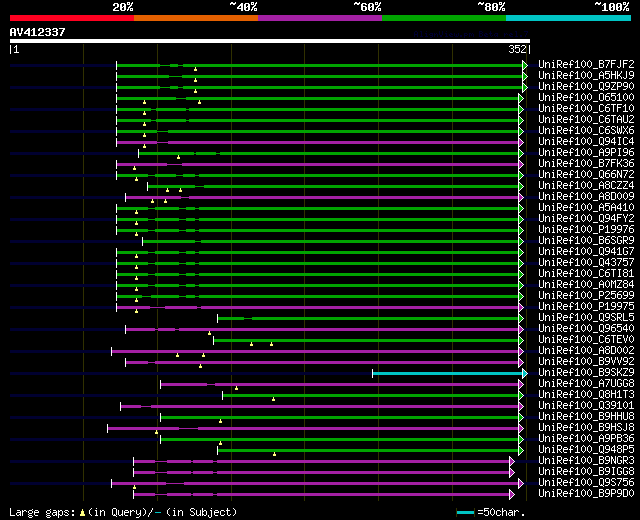Select the UniRef100_A8D009 label
Image resolution: width=640 pixels, height=520 pixels.
(x=586, y=197)
